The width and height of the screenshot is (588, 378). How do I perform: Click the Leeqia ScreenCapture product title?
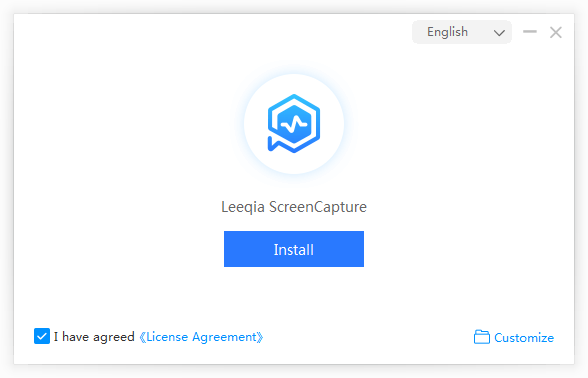294,207
